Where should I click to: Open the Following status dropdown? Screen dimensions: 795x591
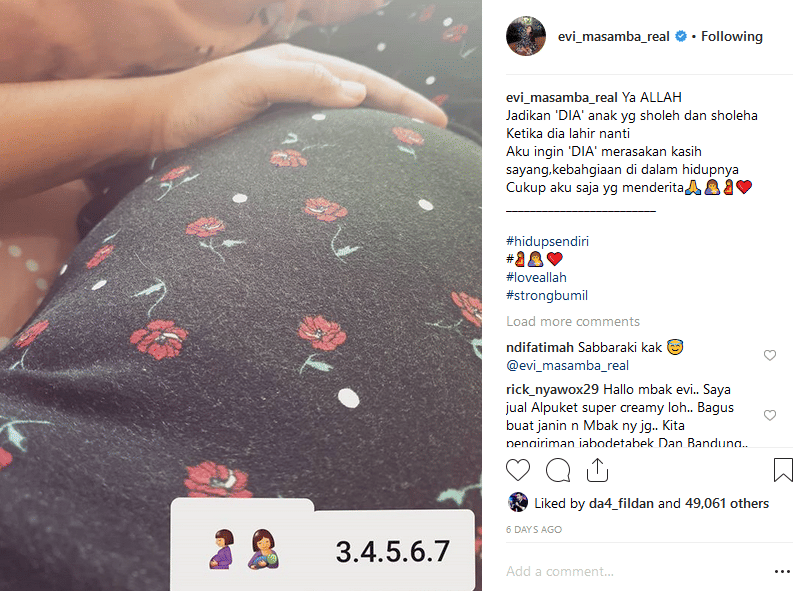(x=732, y=36)
